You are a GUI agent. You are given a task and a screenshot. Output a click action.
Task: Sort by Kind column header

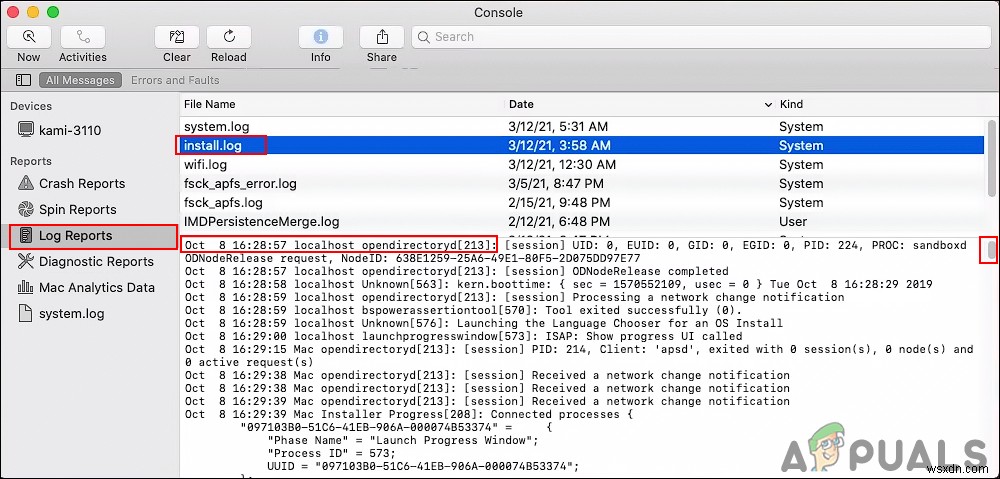[x=791, y=104]
